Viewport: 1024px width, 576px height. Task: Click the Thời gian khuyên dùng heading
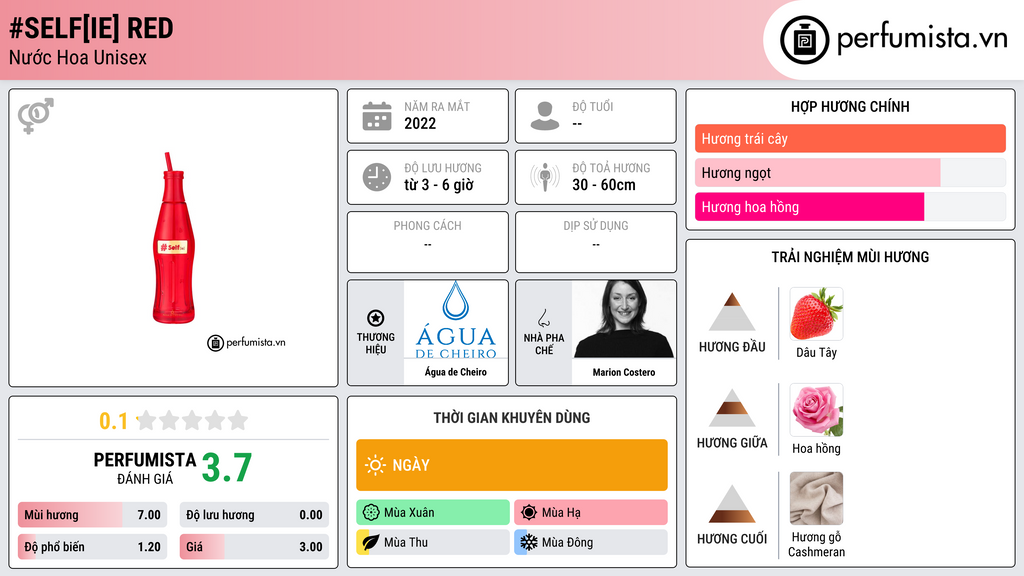512,417
